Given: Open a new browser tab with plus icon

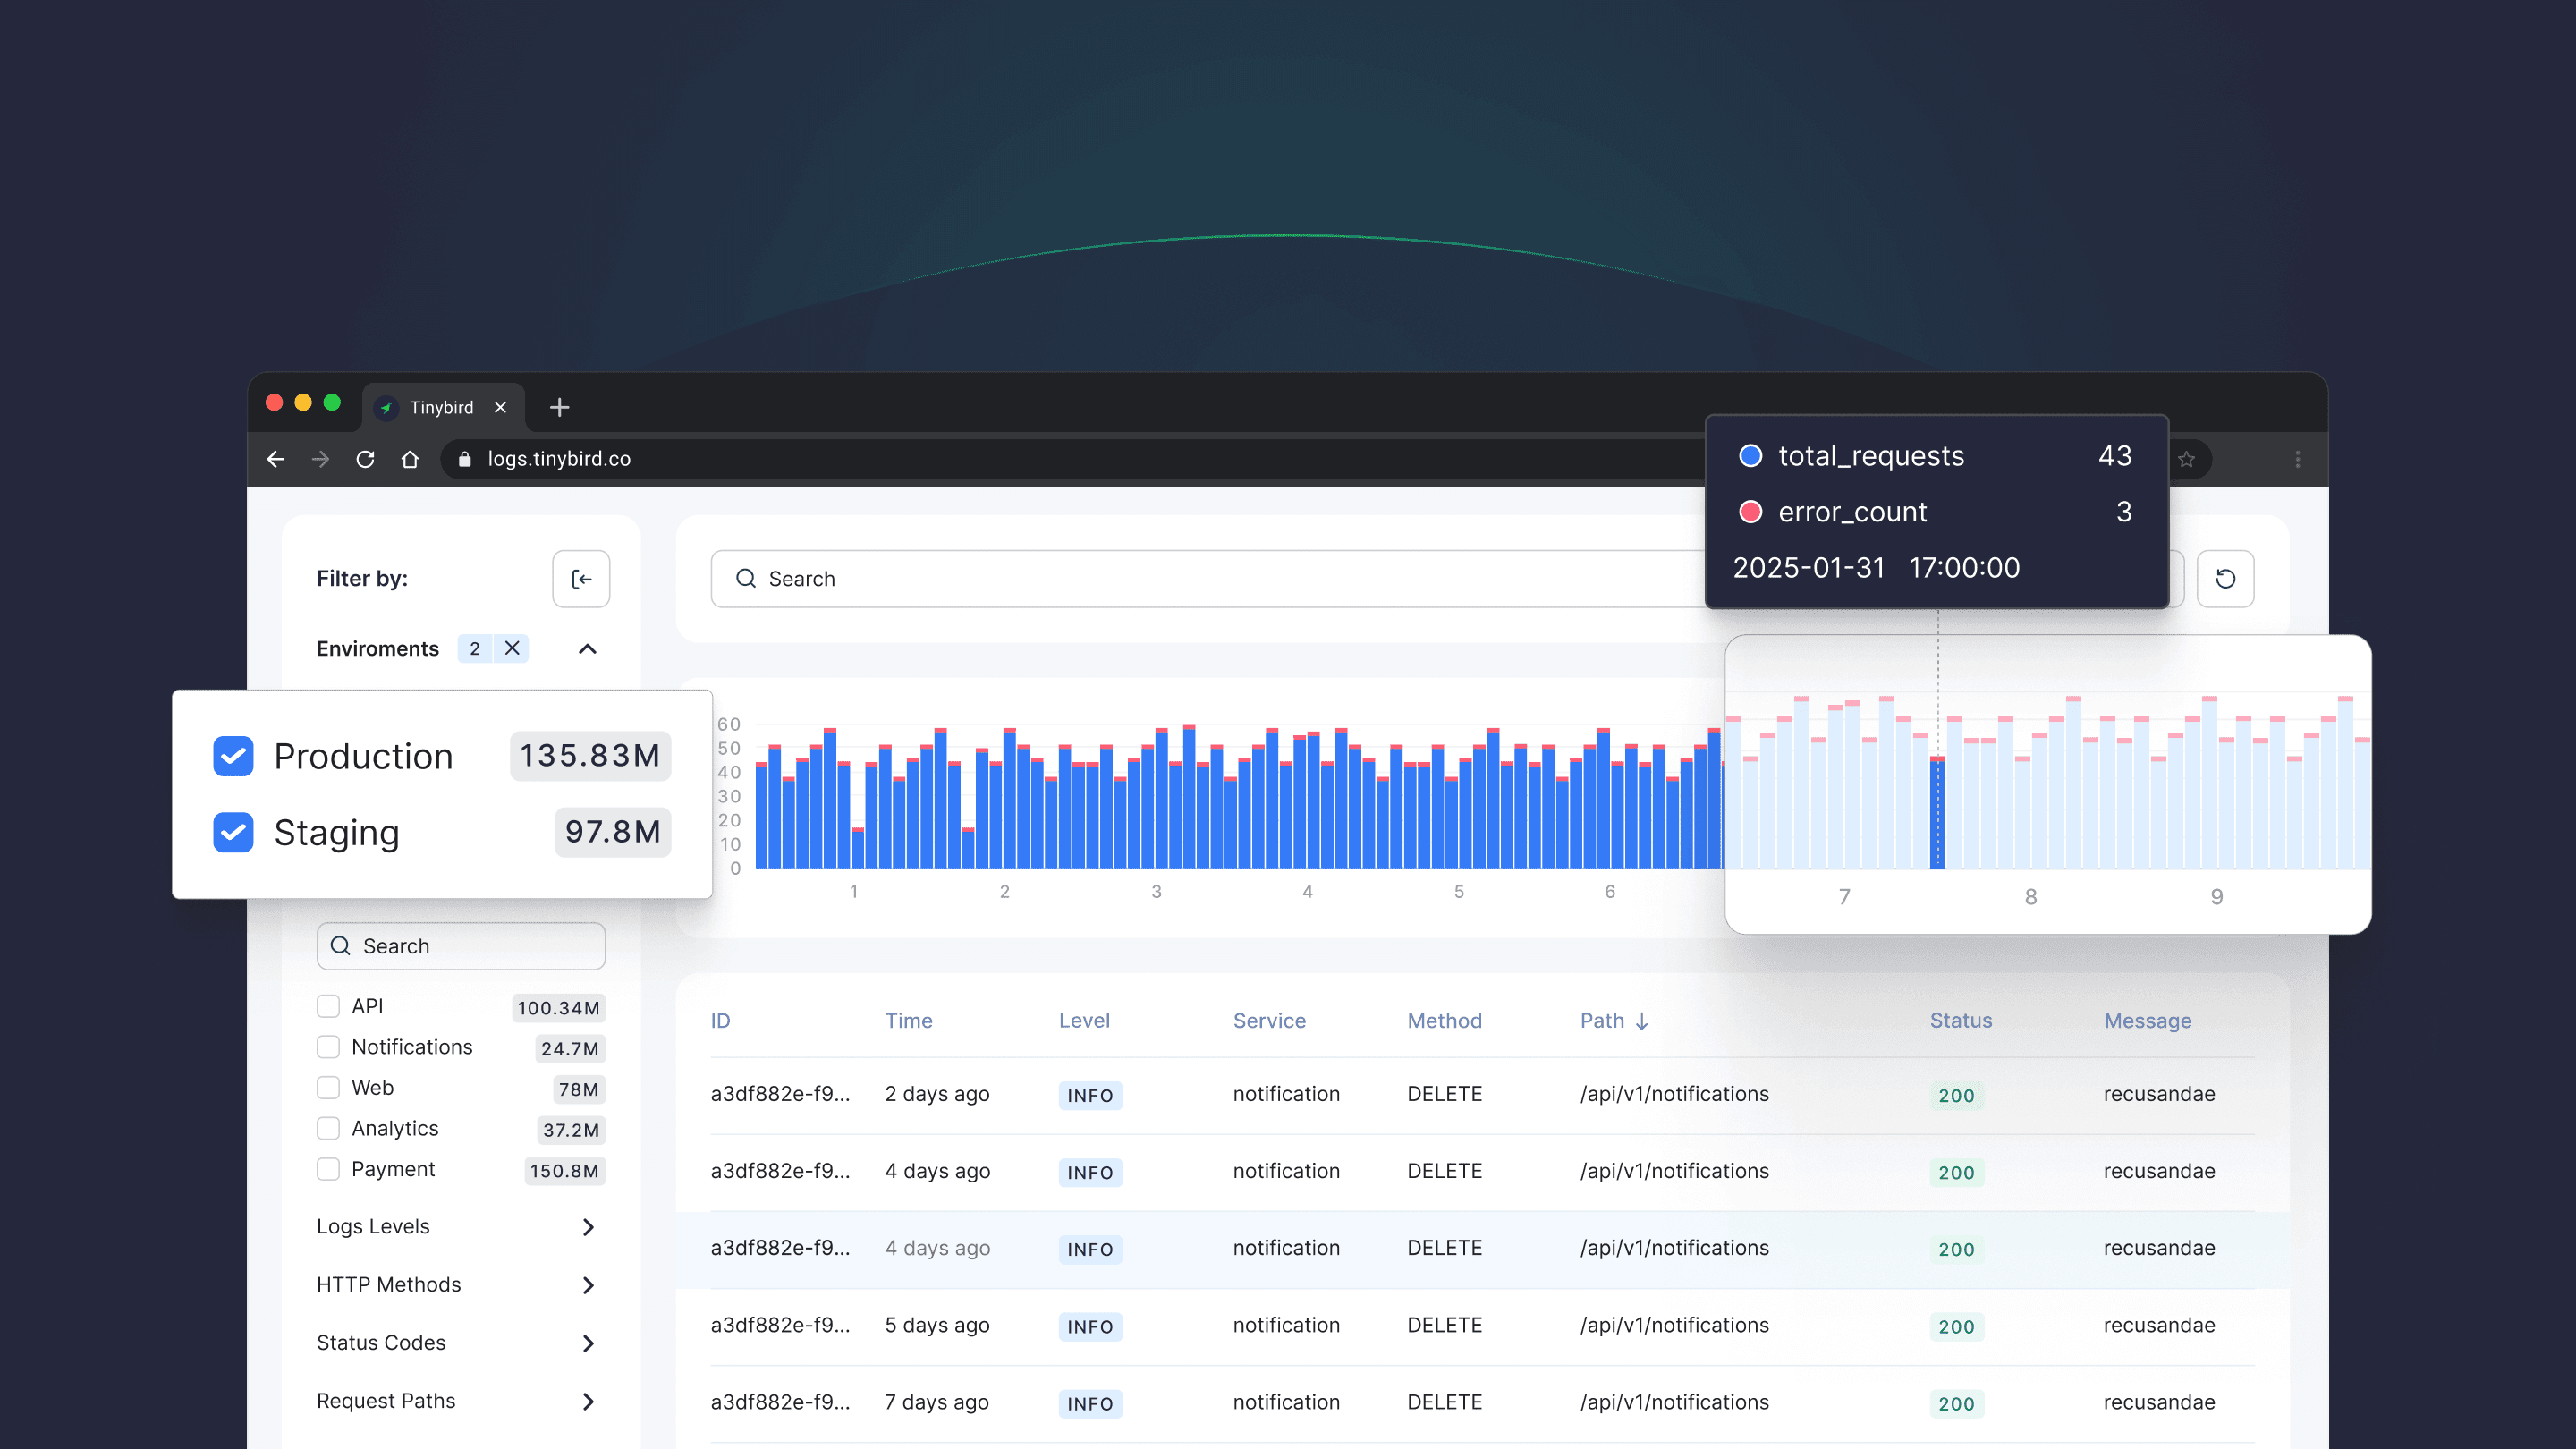Looking at the screenshot, I should [x=560, y=407].
